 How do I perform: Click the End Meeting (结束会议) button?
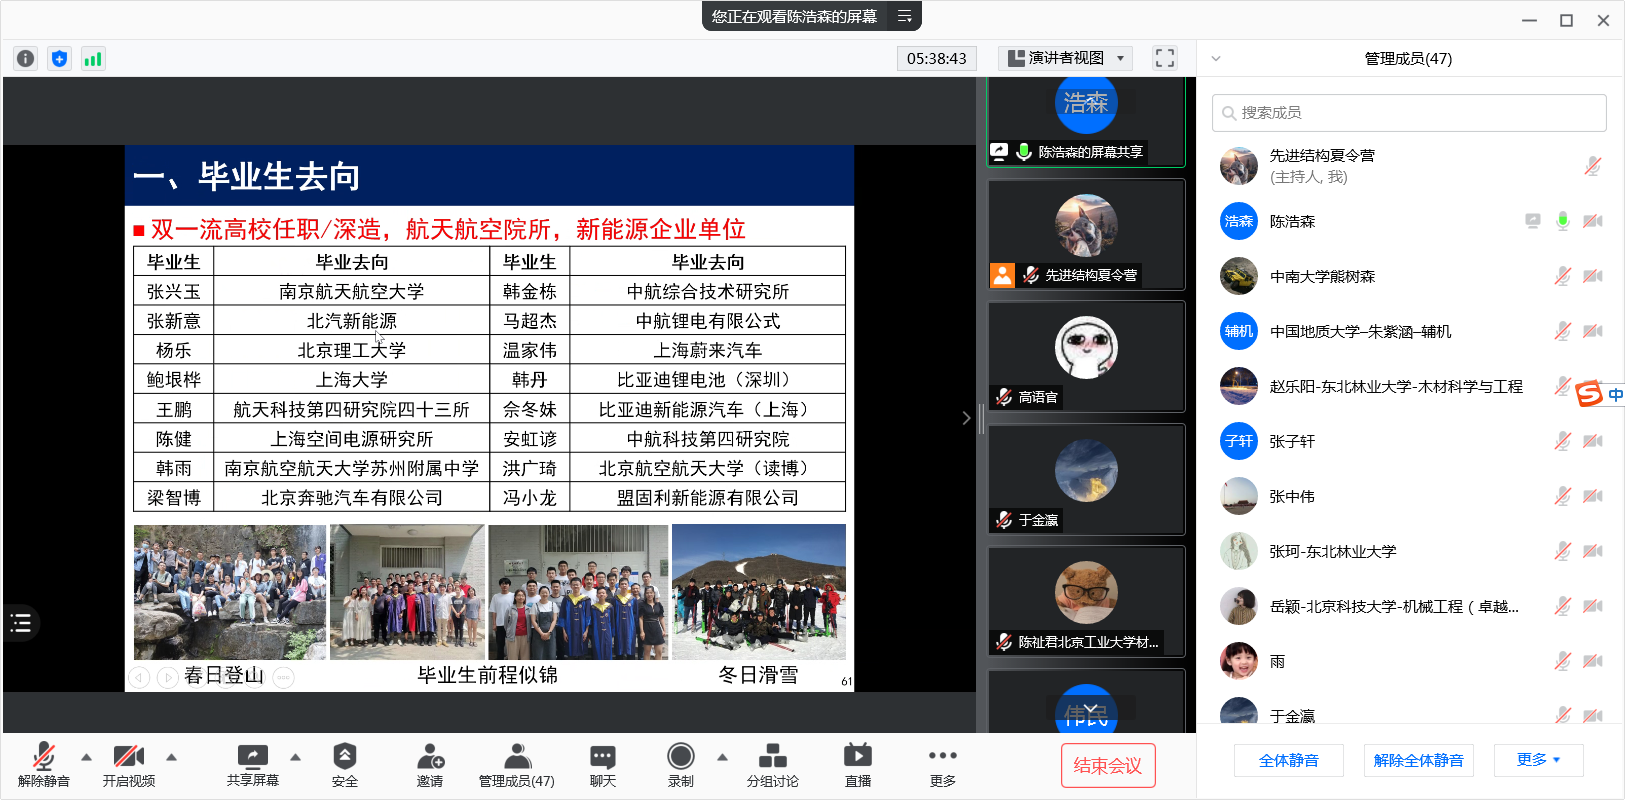1107,765
